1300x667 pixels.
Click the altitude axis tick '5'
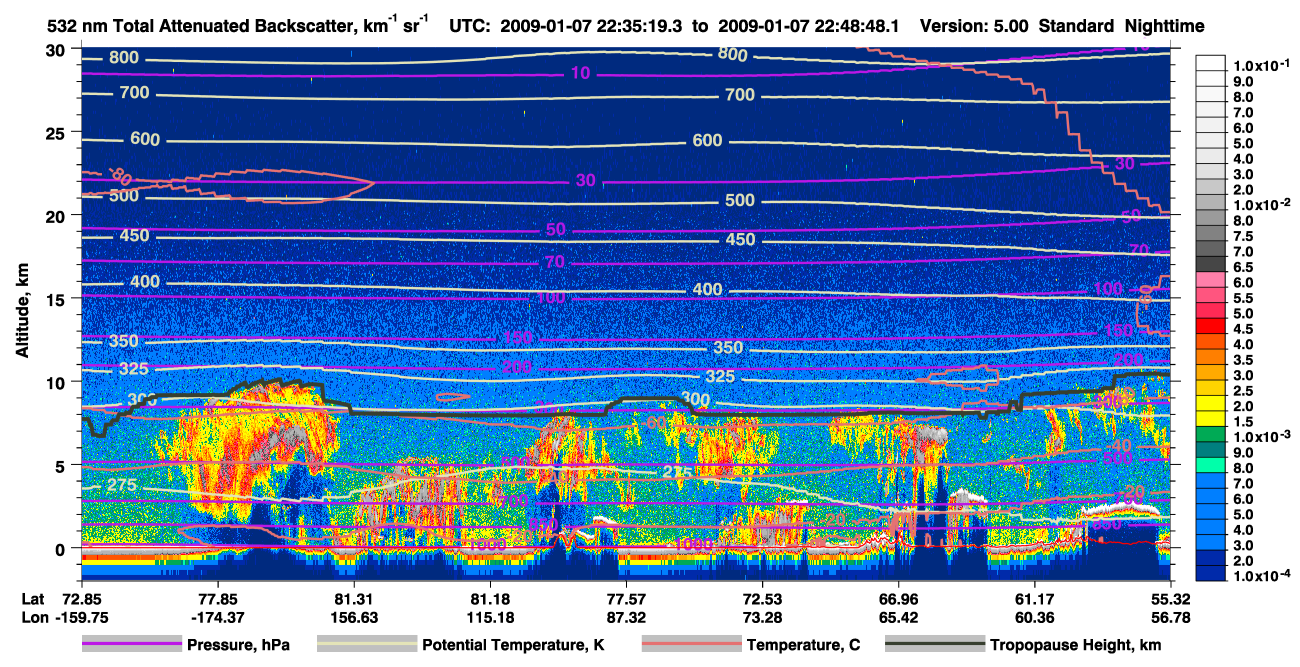pyautogui.click(x=62, y=465)
